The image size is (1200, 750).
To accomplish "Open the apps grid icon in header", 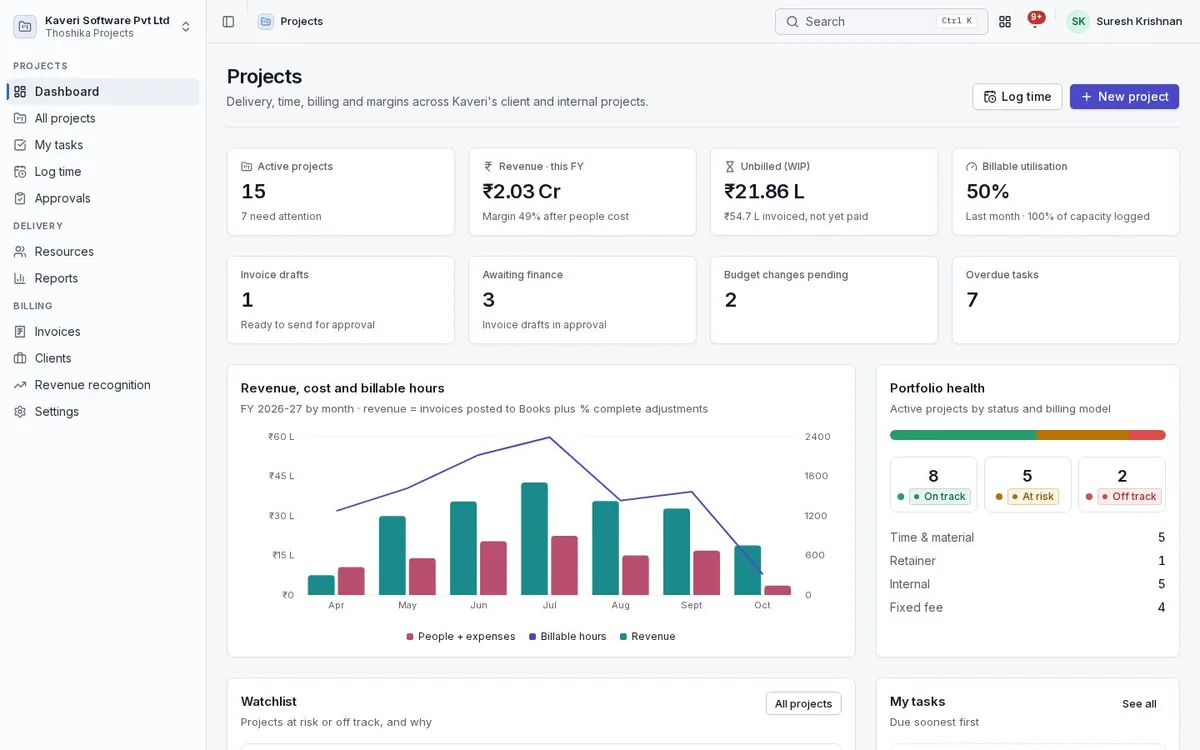I will pyautogui.click(x=1005, y=21).
